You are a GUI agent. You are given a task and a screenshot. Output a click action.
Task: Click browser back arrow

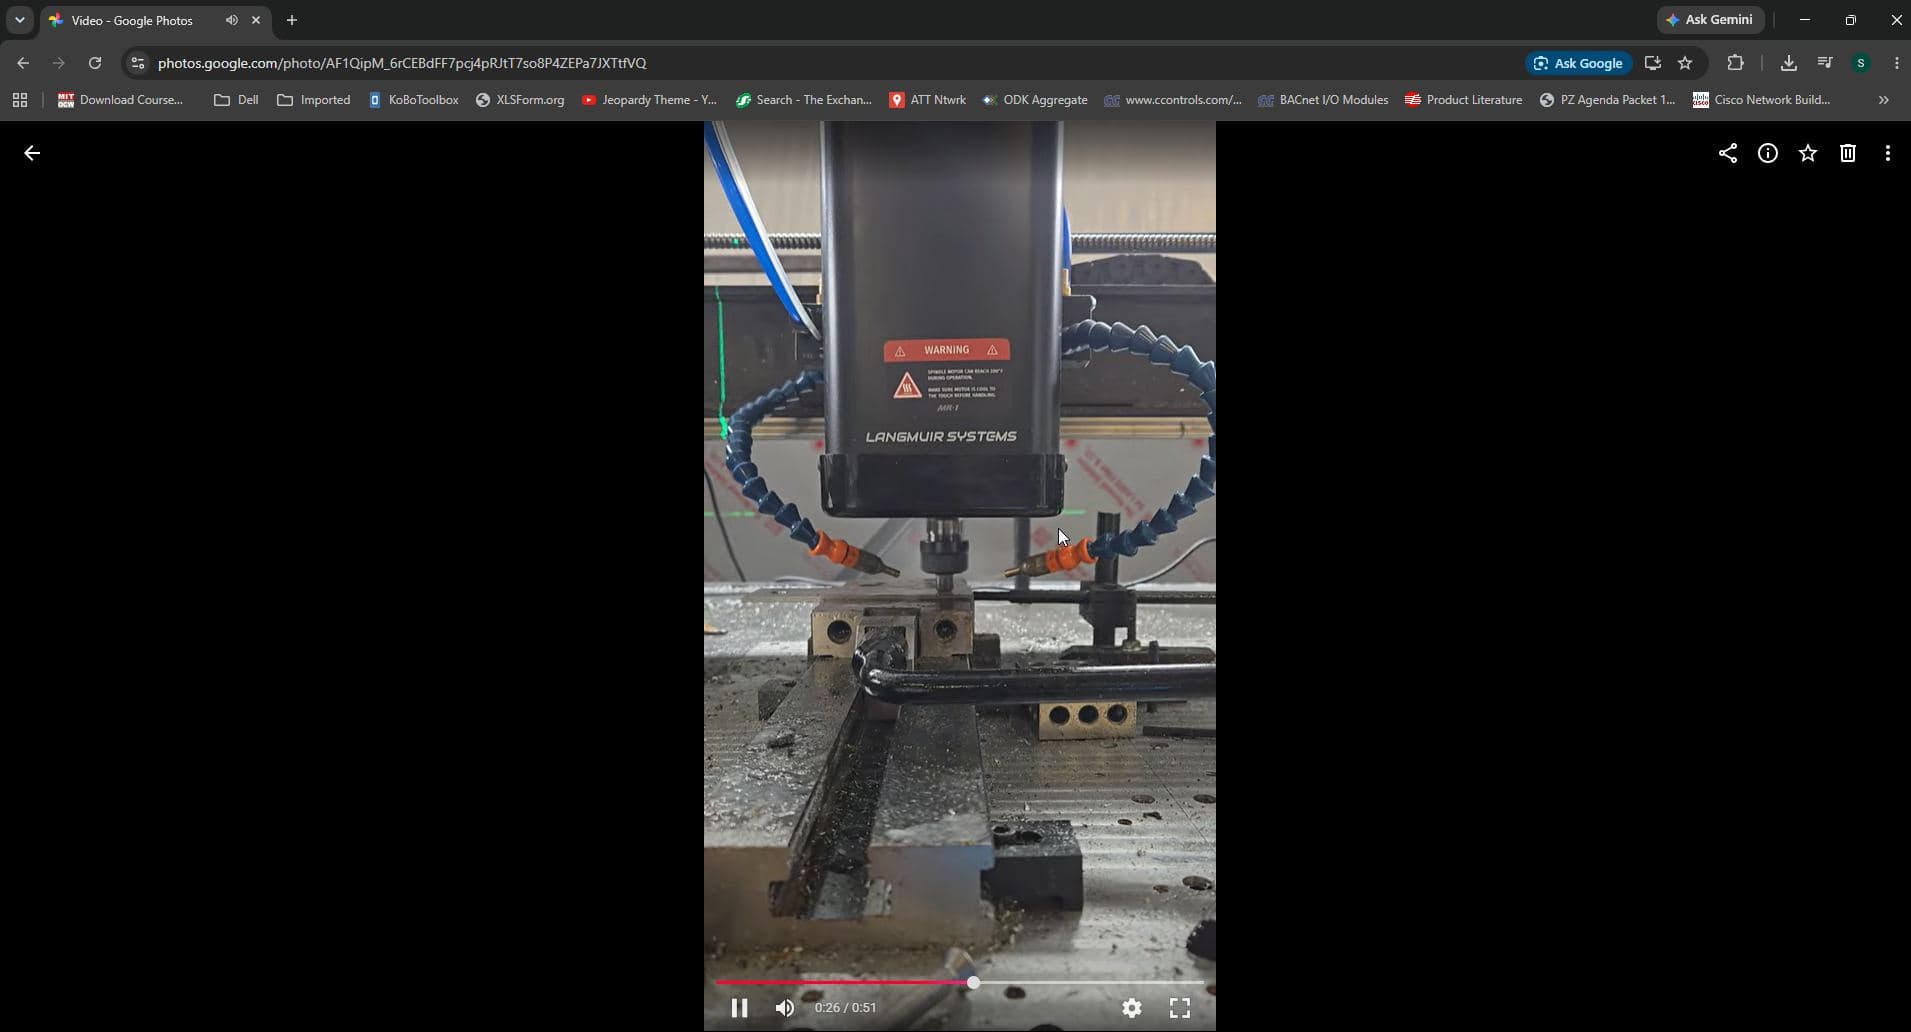23,63
